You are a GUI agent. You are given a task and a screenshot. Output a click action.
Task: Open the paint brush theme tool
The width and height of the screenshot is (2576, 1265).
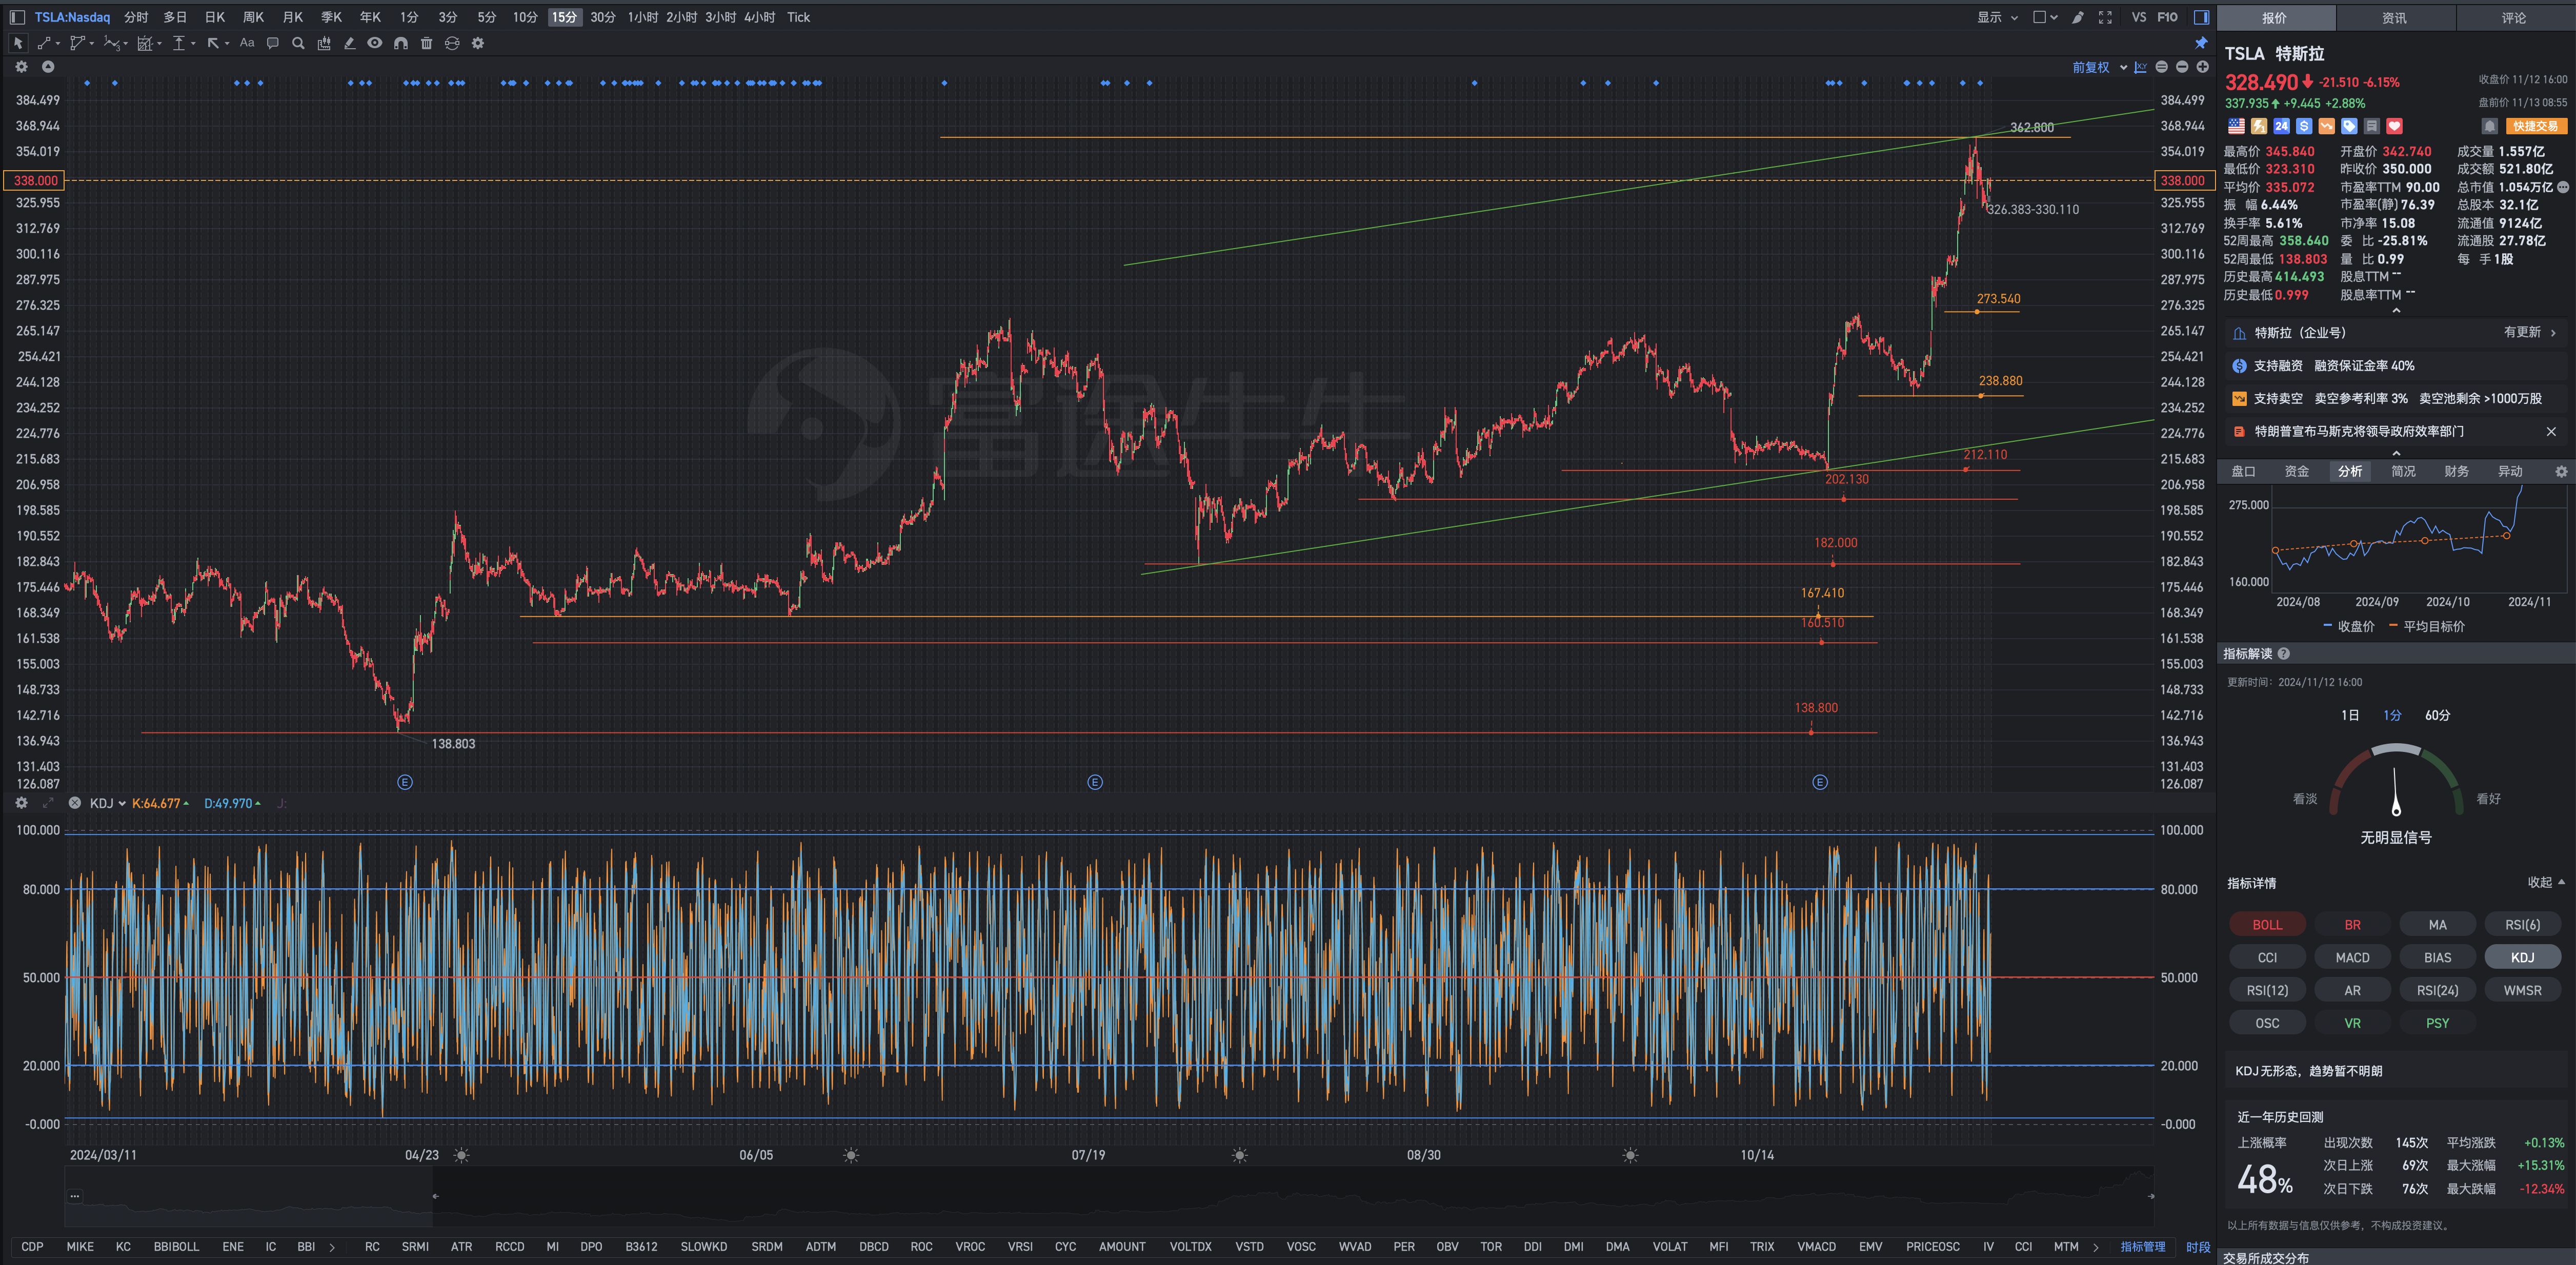2078,17
